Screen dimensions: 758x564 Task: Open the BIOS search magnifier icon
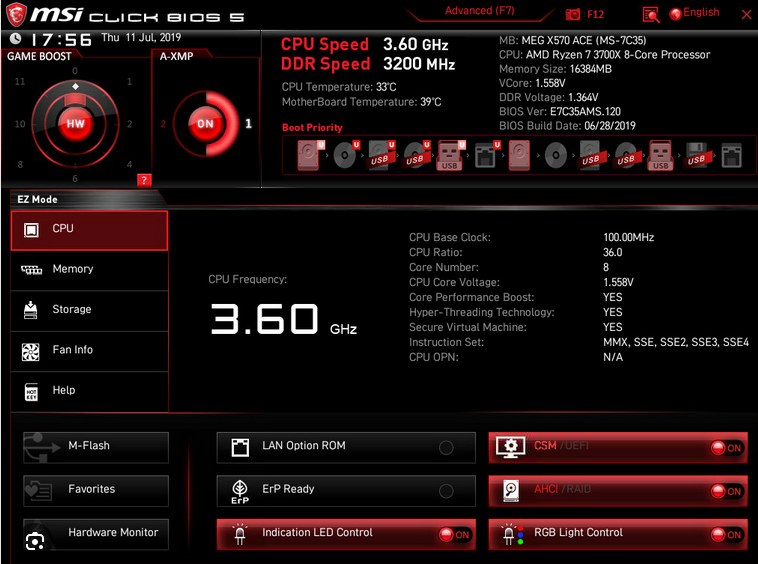(x=651, y=15)
